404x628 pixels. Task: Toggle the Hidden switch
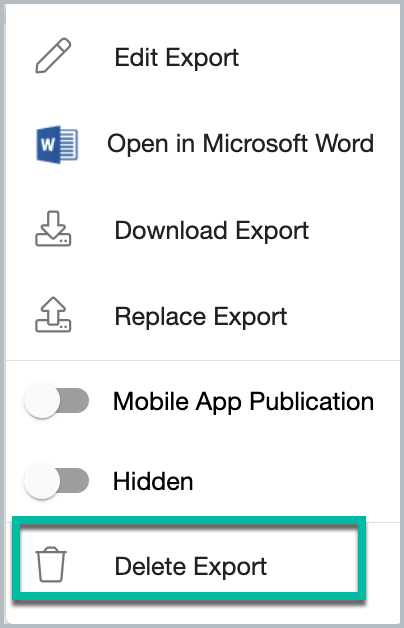[56, 481]
